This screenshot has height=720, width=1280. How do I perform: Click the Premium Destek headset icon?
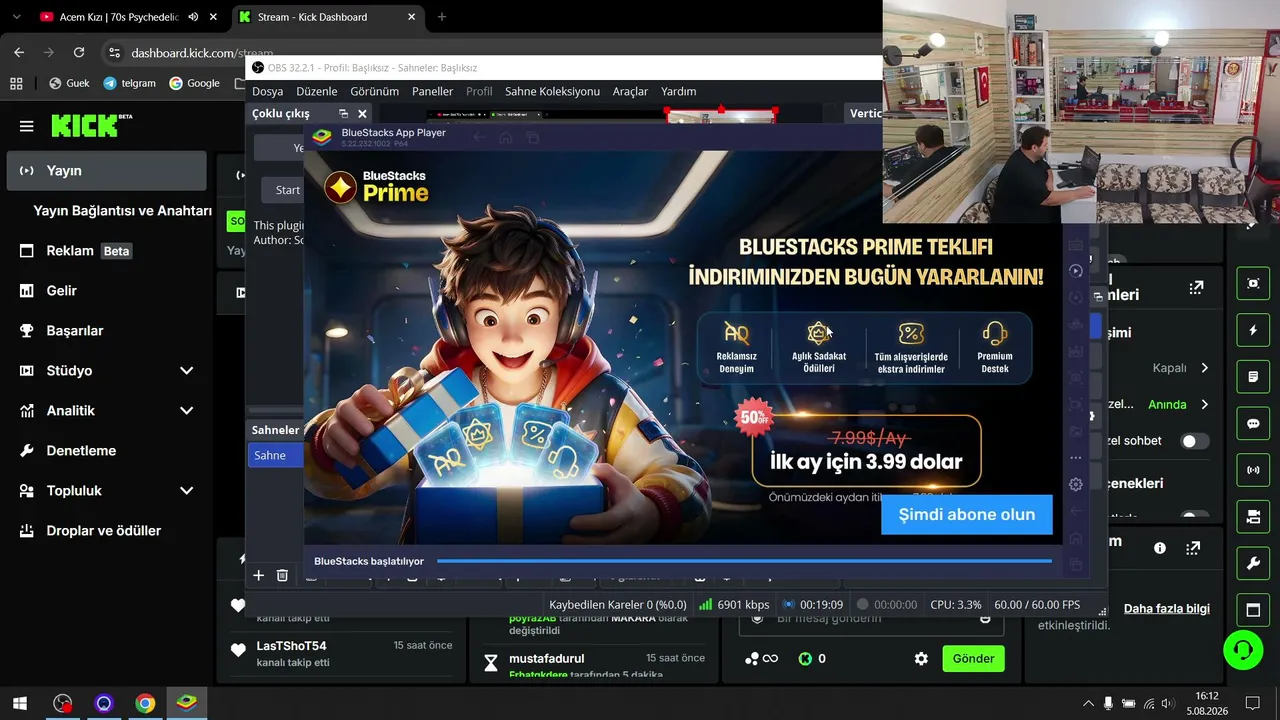pyautogui.click(x=995, y=333)
